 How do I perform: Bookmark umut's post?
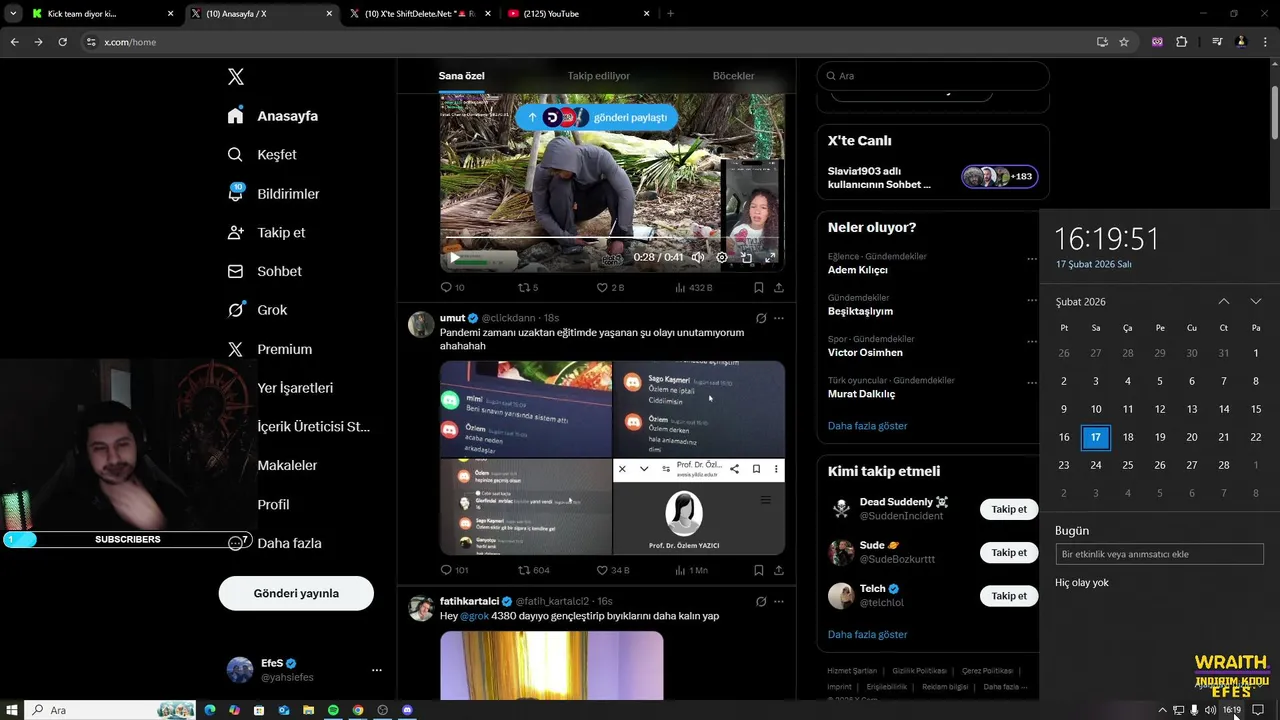click(759, 570)
